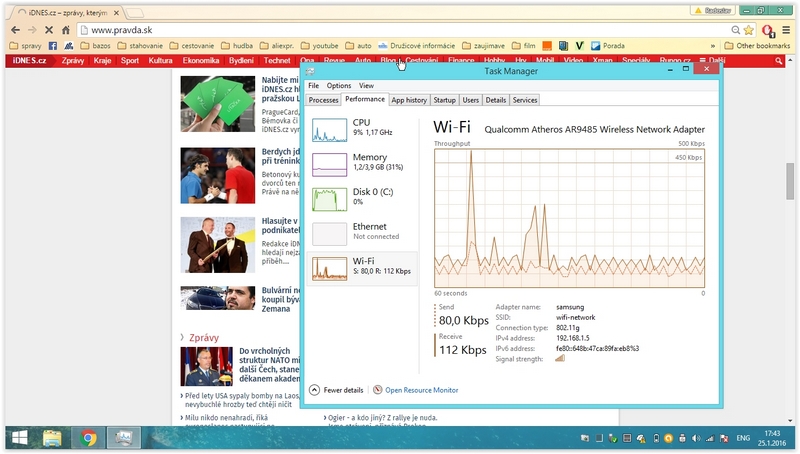Image resolution: width=800 pixels, height=454 pixels.
Task: Click the zoom magnifier icon in the address bar
Action: [736, 30]
